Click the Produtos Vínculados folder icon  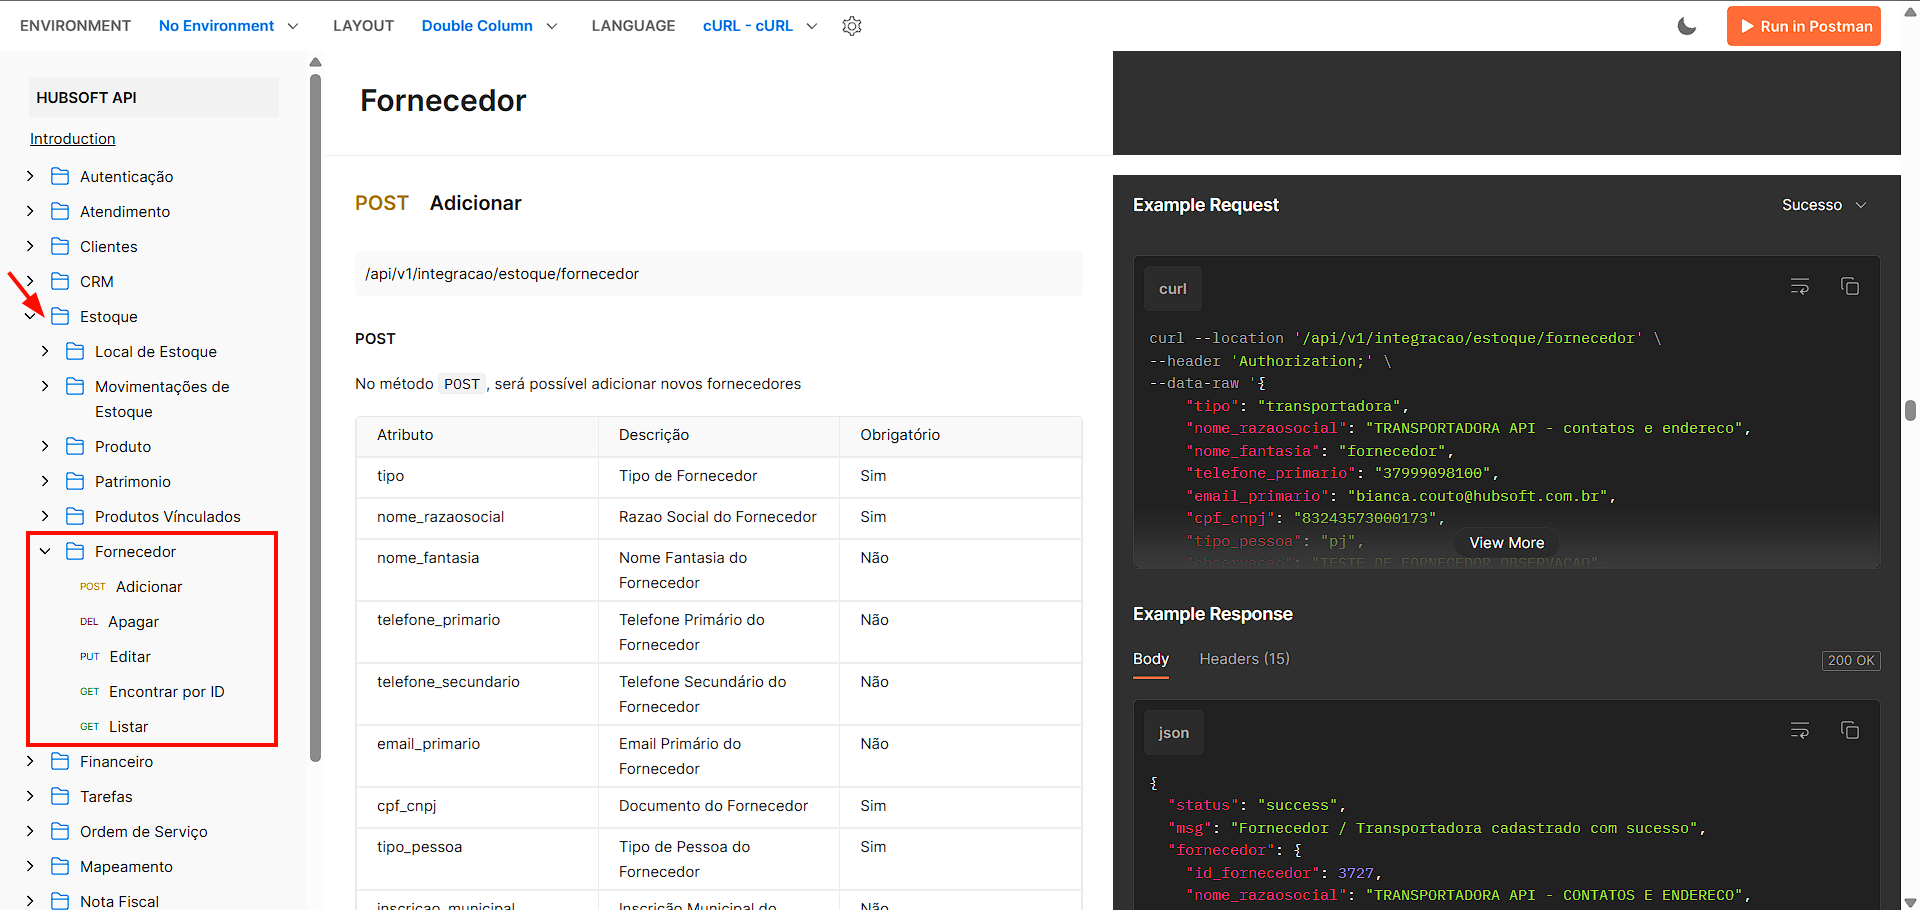pyautogui.click(x=75, y=516)
